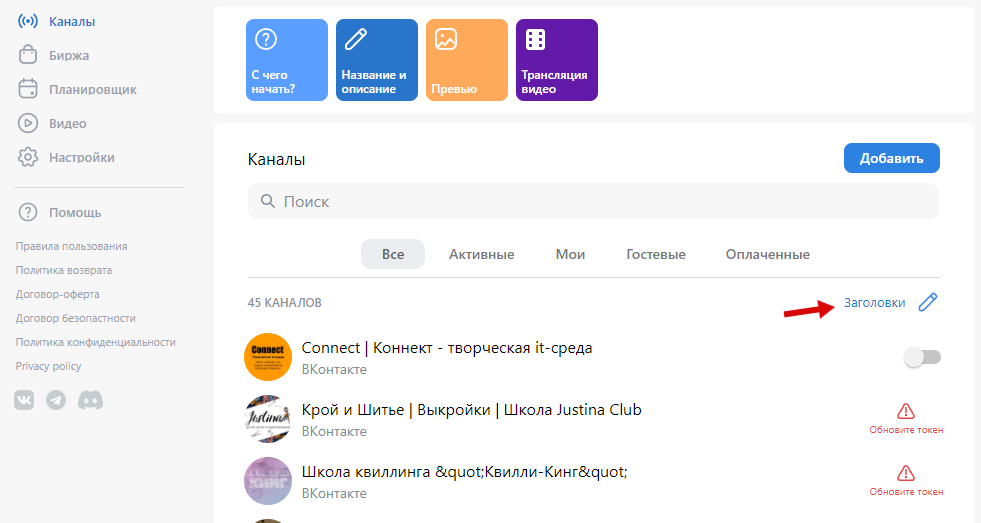Click warning icon for Крой и Шитье channel
Screen dimensions: 981x523
coord(906,411)
